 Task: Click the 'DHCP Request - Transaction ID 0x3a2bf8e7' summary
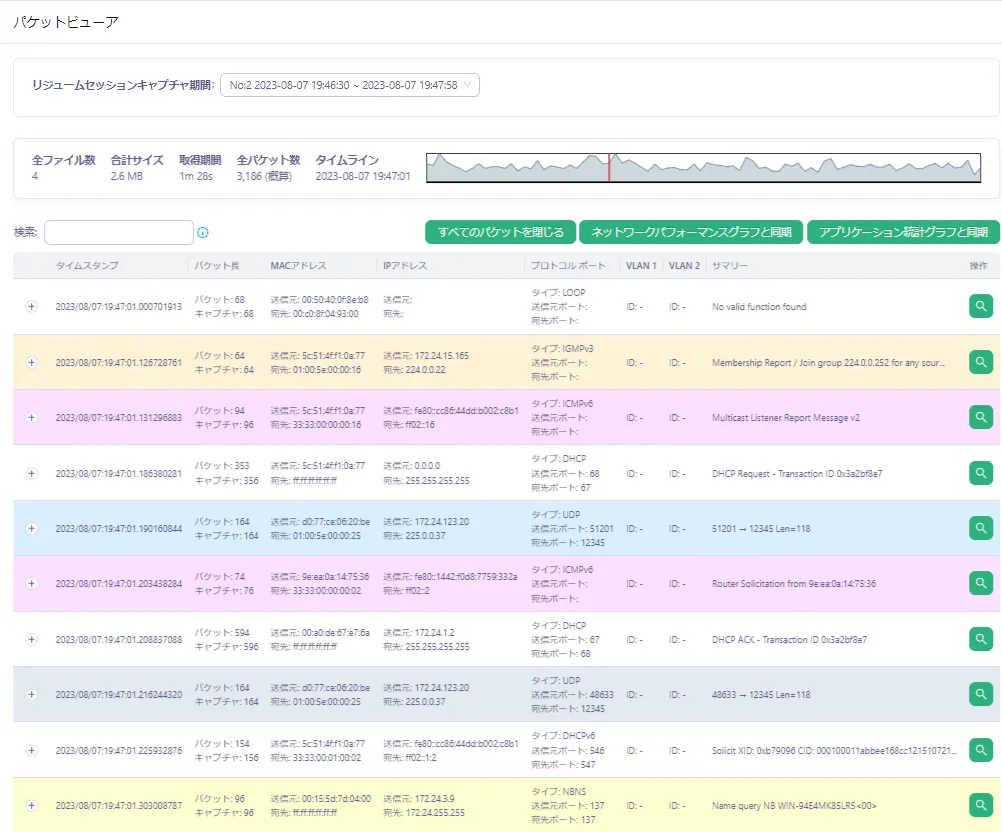click(x=797, y=474)
